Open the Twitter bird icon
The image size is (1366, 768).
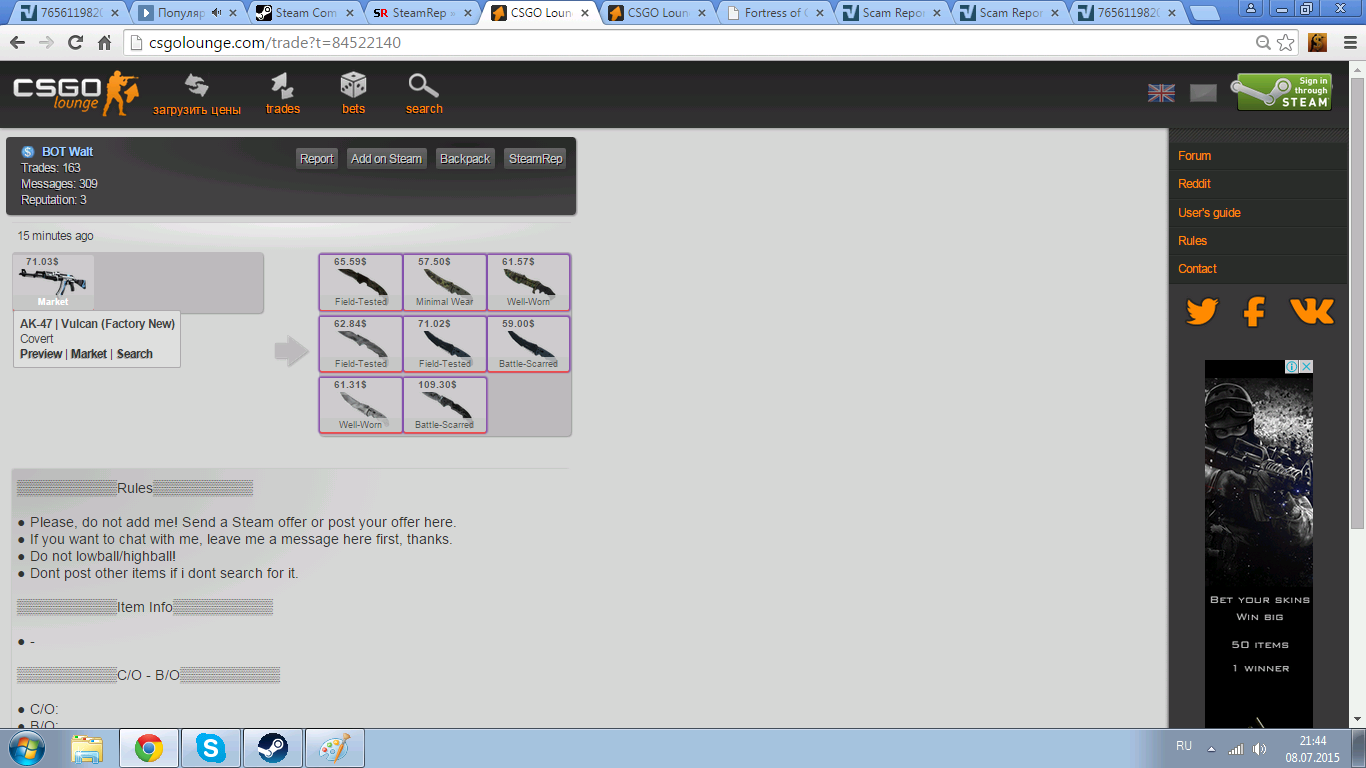(x=1202, y=312)
